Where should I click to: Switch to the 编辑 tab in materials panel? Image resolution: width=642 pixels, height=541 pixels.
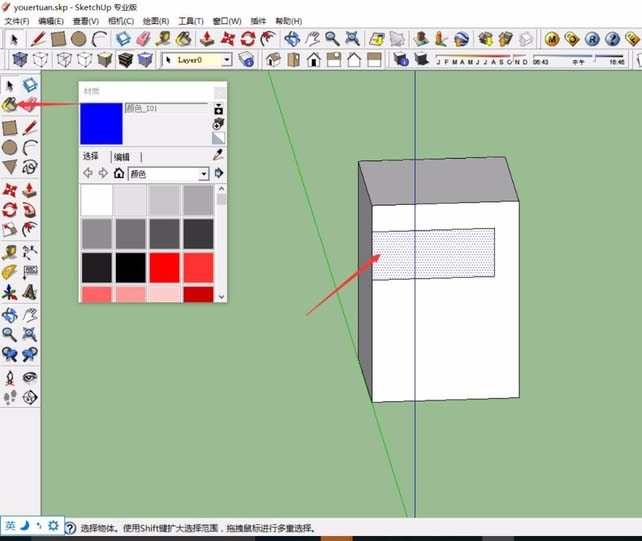coord(121,157)
